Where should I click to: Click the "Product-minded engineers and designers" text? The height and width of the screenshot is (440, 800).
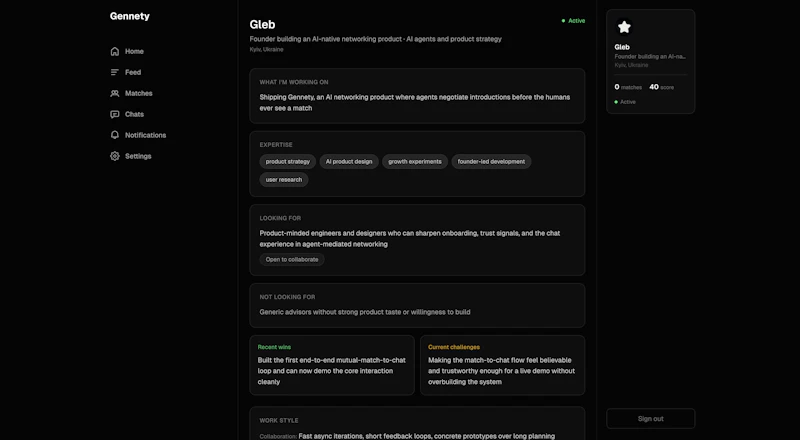[x=410, y=238]
